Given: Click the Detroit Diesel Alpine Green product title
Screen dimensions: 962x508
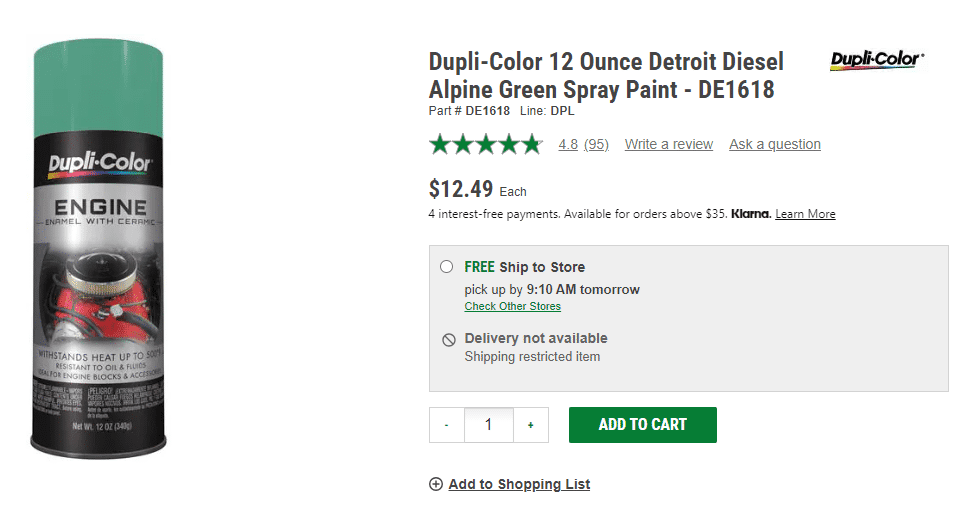Looking at the screenshot, I should coord(606,75).
